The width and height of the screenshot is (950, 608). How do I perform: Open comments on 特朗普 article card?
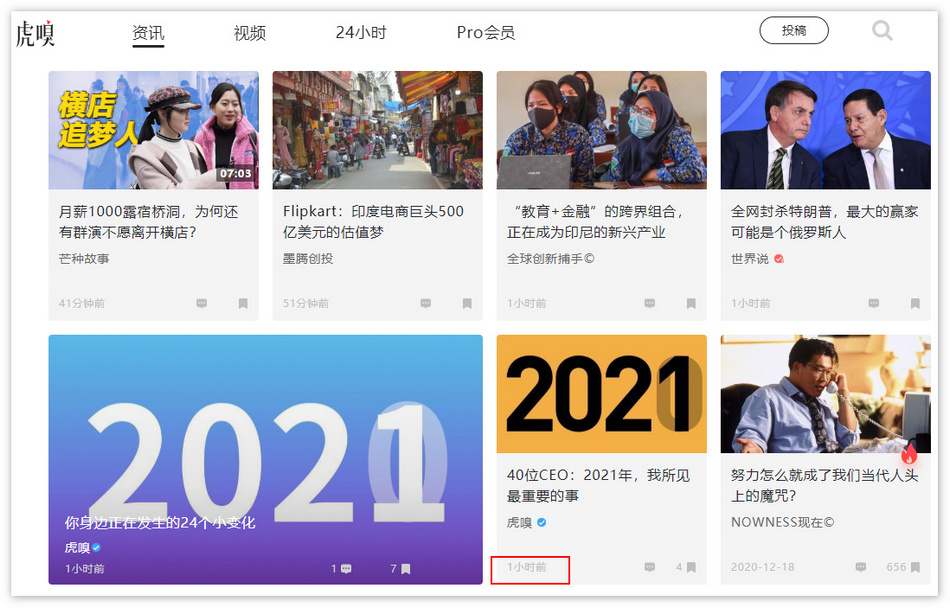click(874, 303)
